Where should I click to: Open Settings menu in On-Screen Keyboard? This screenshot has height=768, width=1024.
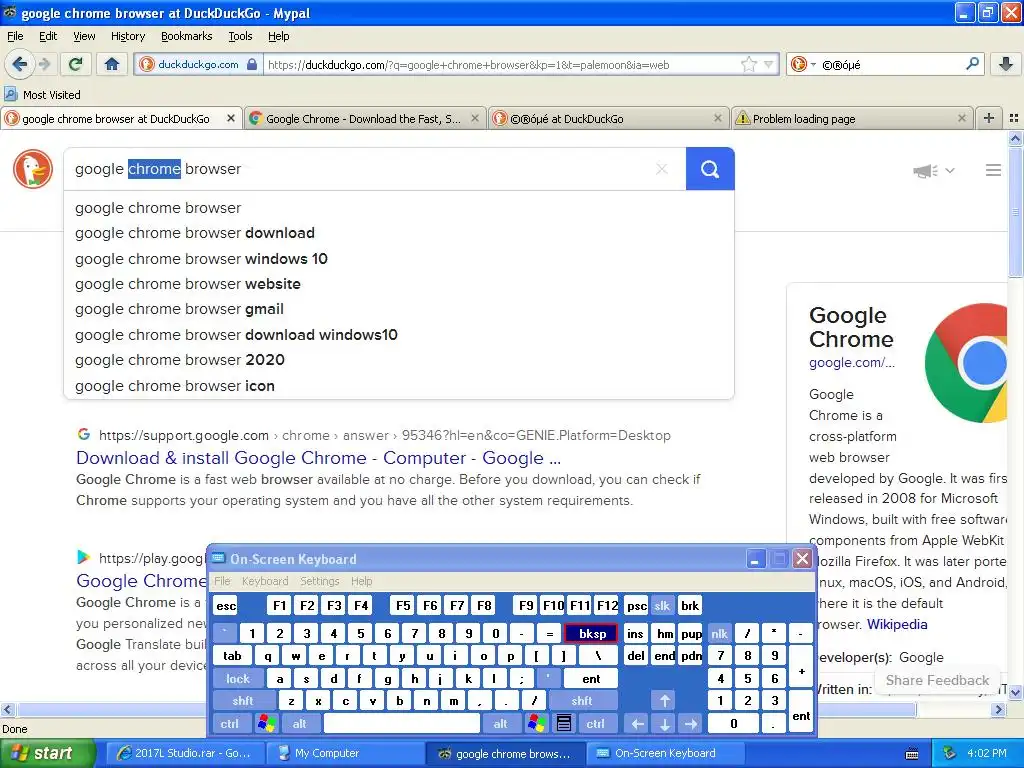tap(319, 581)
